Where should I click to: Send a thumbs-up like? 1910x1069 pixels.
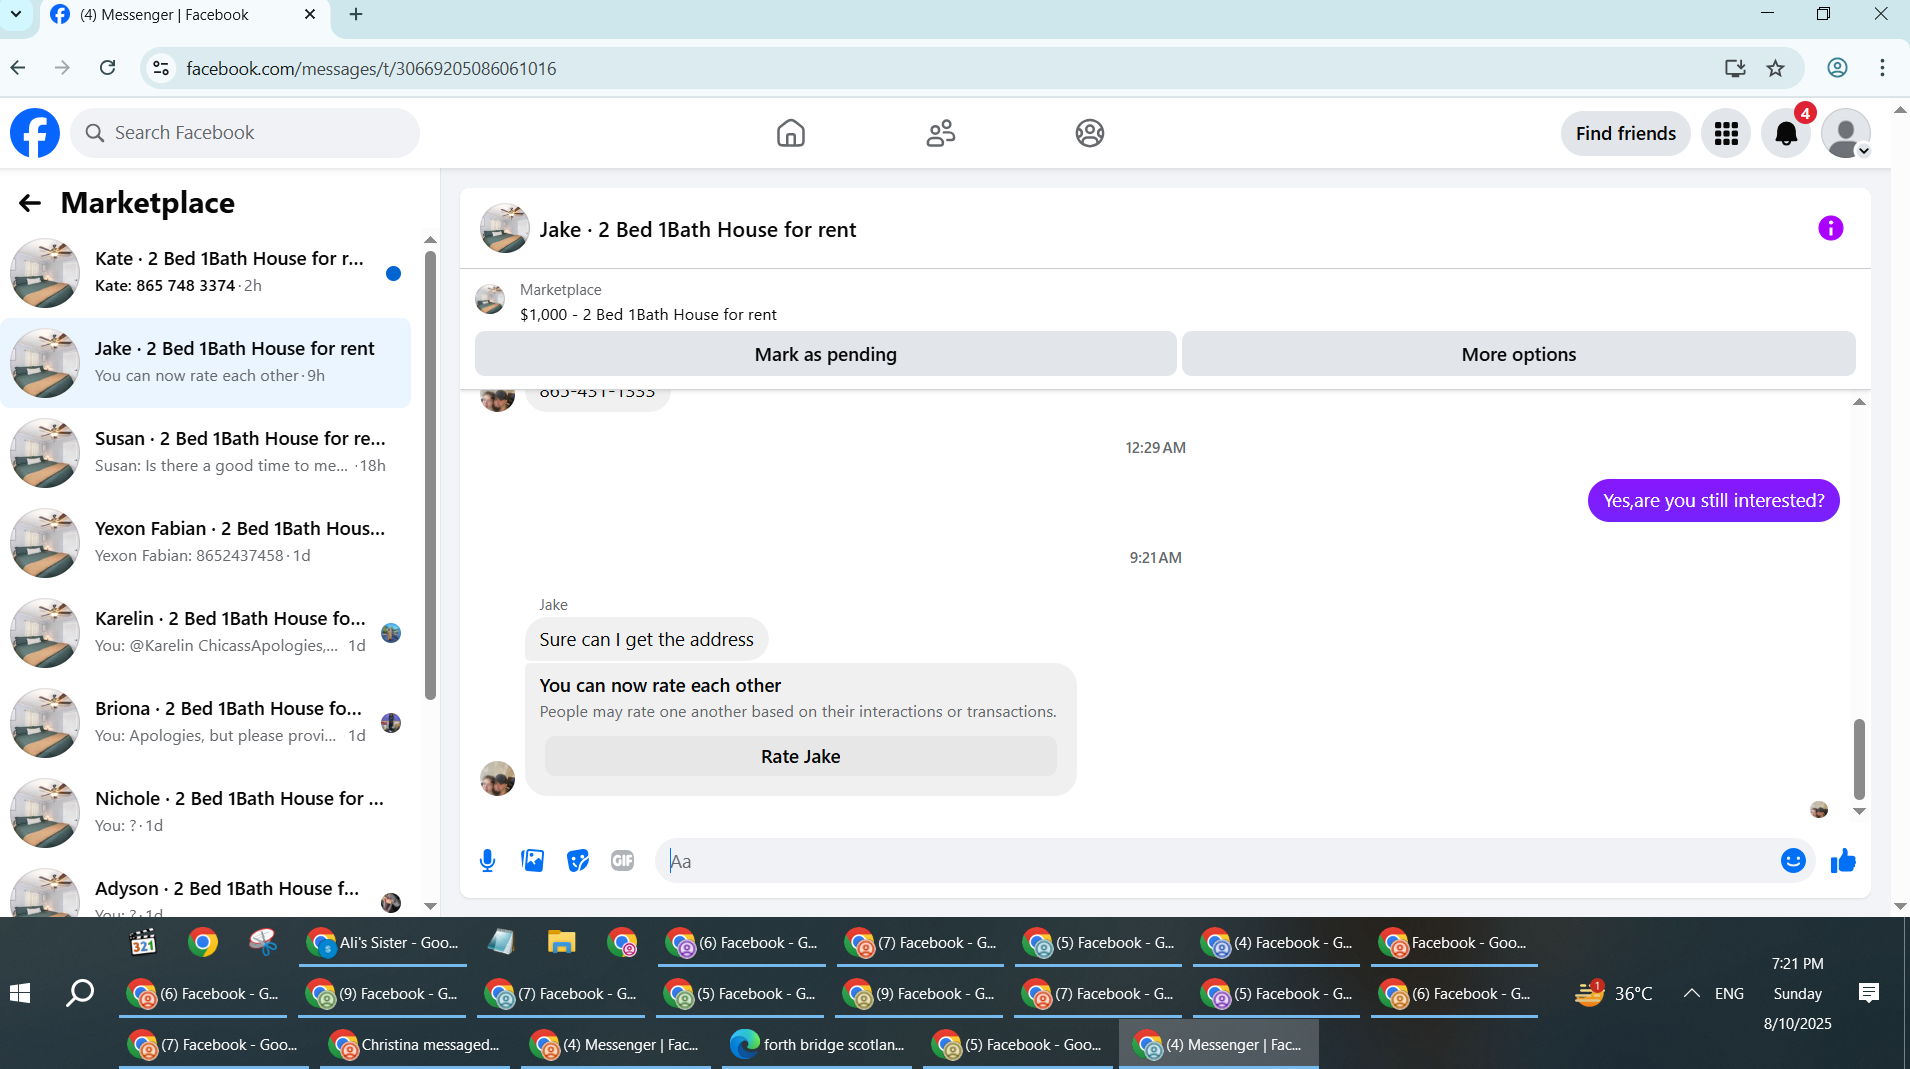tap(1843, 861)
